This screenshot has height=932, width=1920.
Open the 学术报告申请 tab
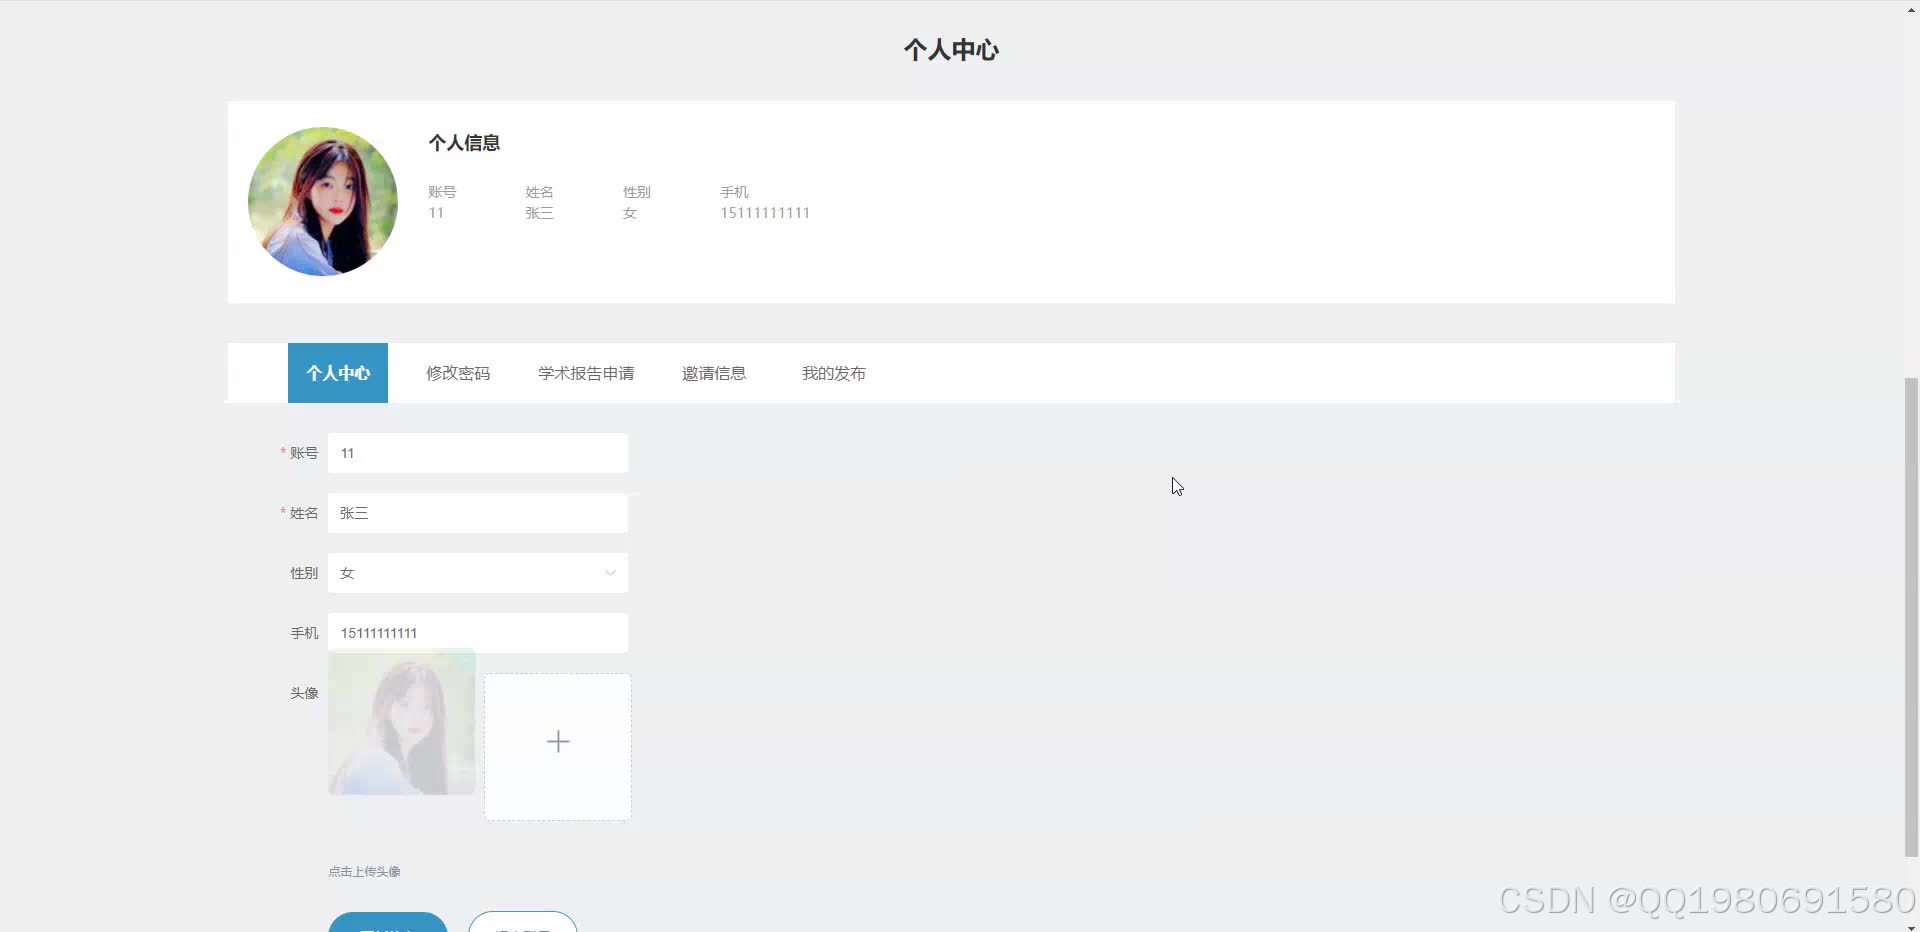point(585,372)
